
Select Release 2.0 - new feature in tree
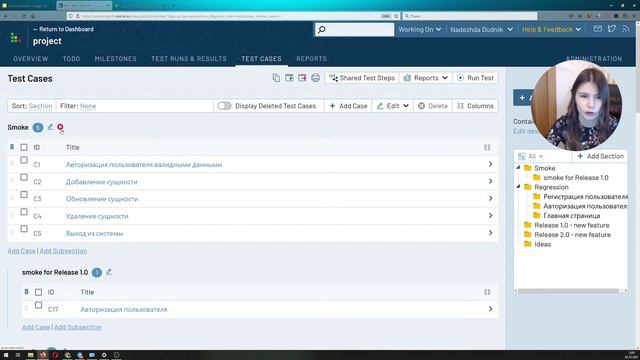click(572, 235)
